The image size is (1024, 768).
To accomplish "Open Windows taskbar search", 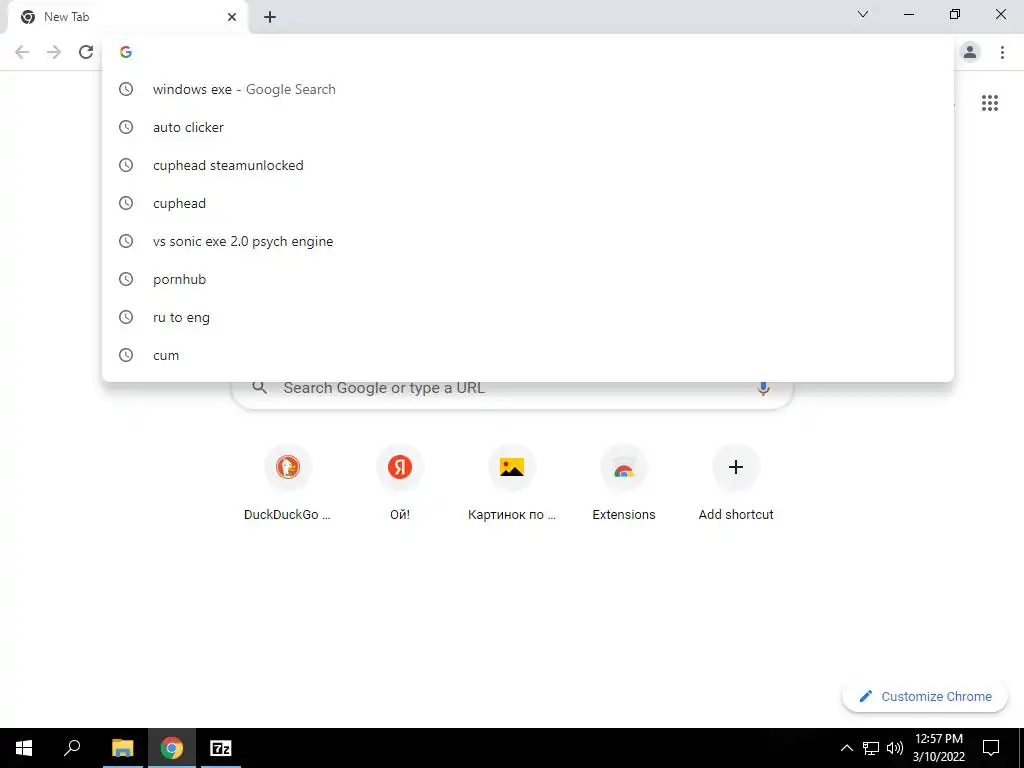I will coord(72,748).
